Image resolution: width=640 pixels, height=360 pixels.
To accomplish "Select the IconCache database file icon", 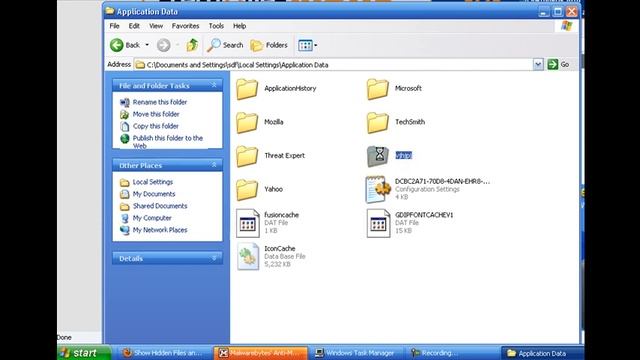I will click(x=248, y=257).
